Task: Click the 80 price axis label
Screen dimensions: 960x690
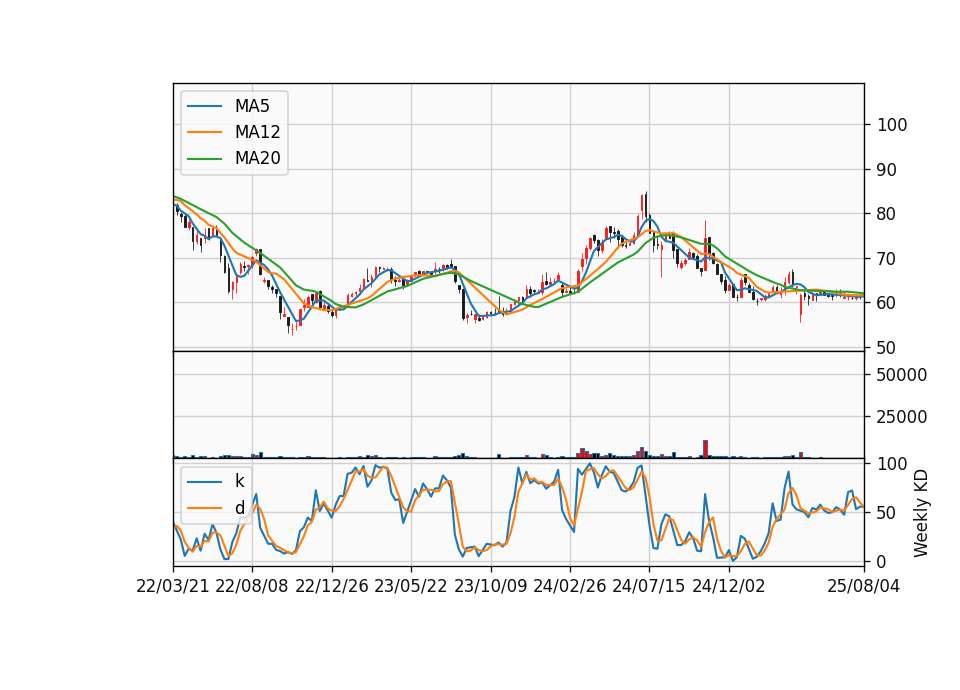Action: tap(887, 214)
